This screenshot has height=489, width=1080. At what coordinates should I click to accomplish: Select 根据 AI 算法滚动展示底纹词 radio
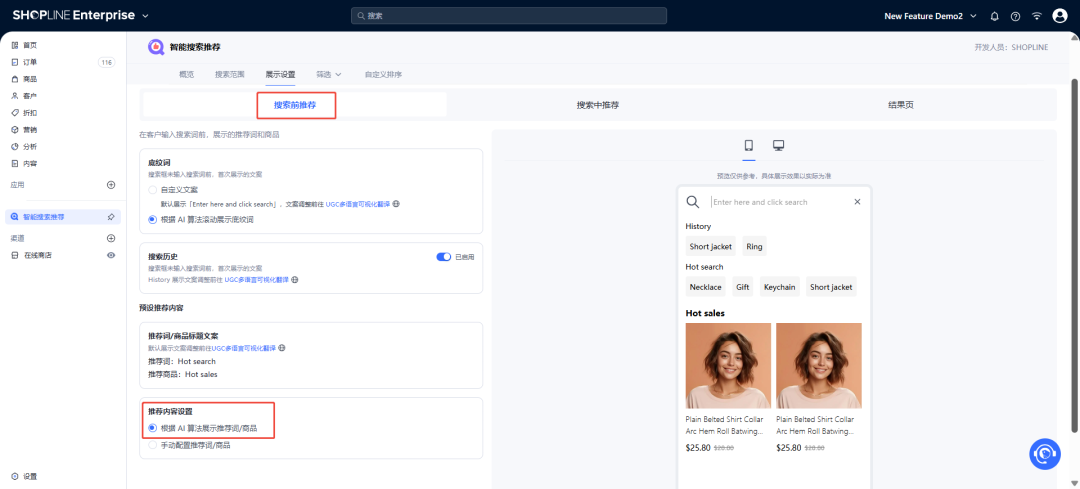coord(152,220)
